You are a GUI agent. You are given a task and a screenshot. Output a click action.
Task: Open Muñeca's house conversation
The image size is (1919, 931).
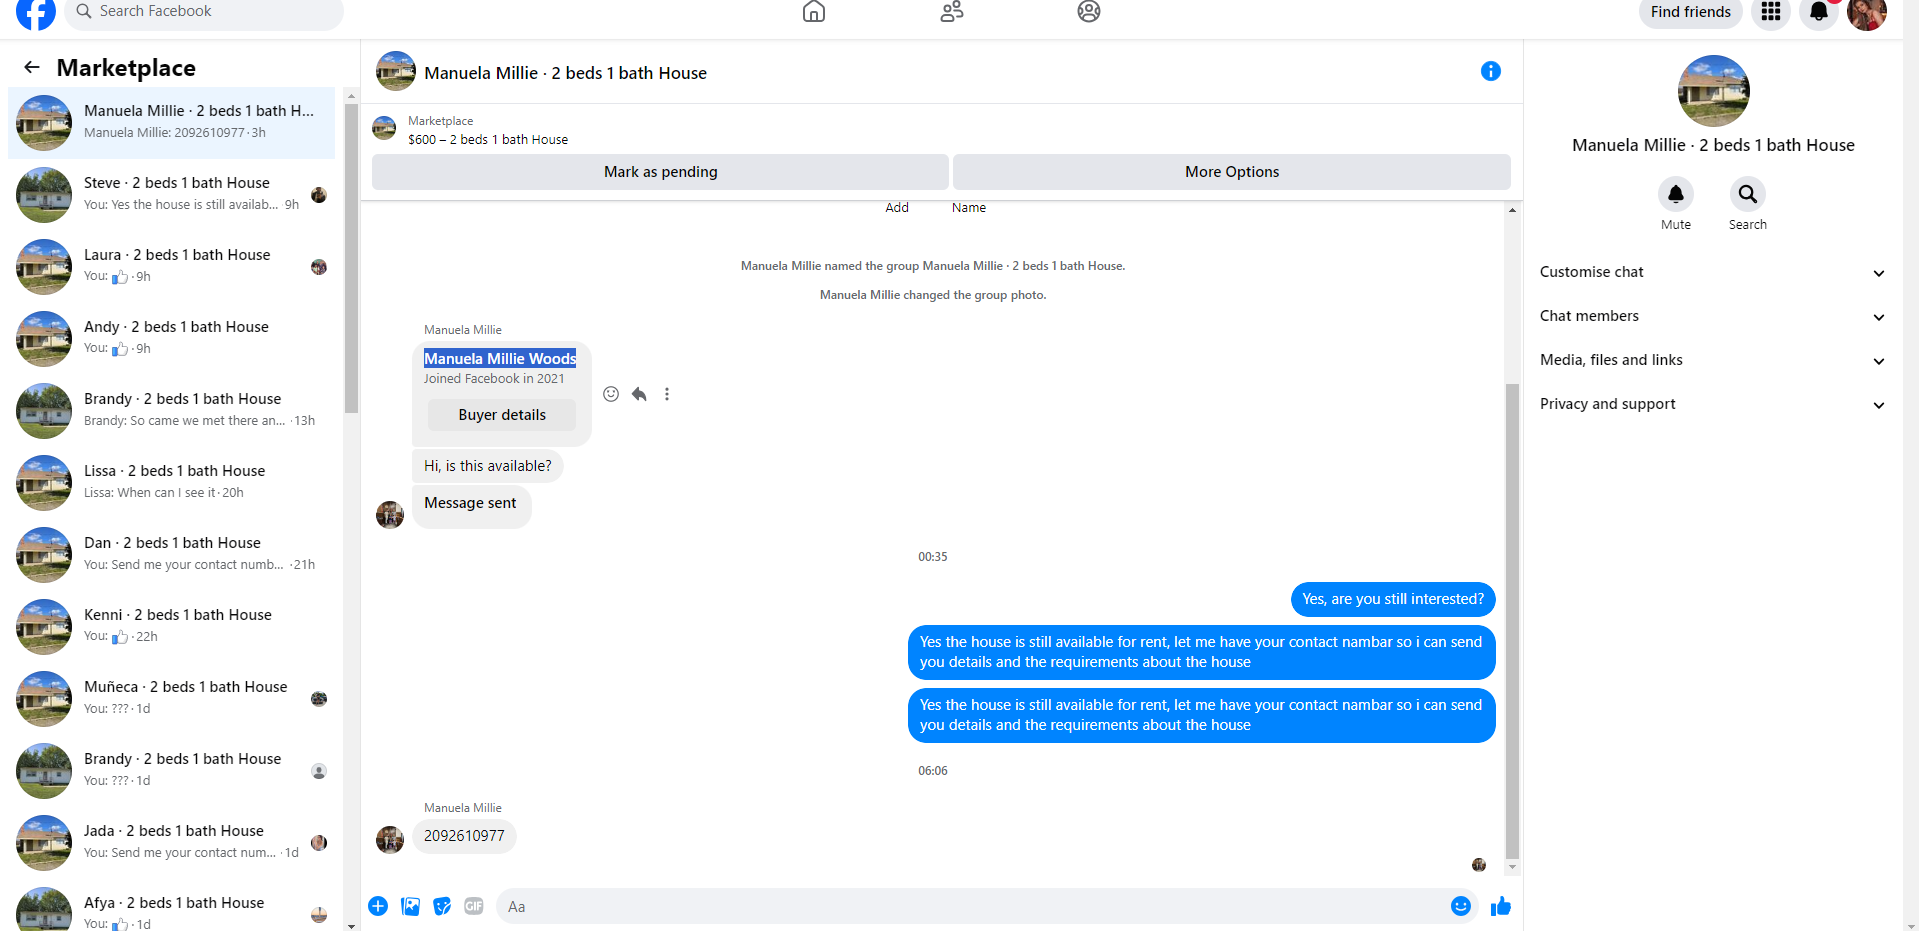pos(172,698)
